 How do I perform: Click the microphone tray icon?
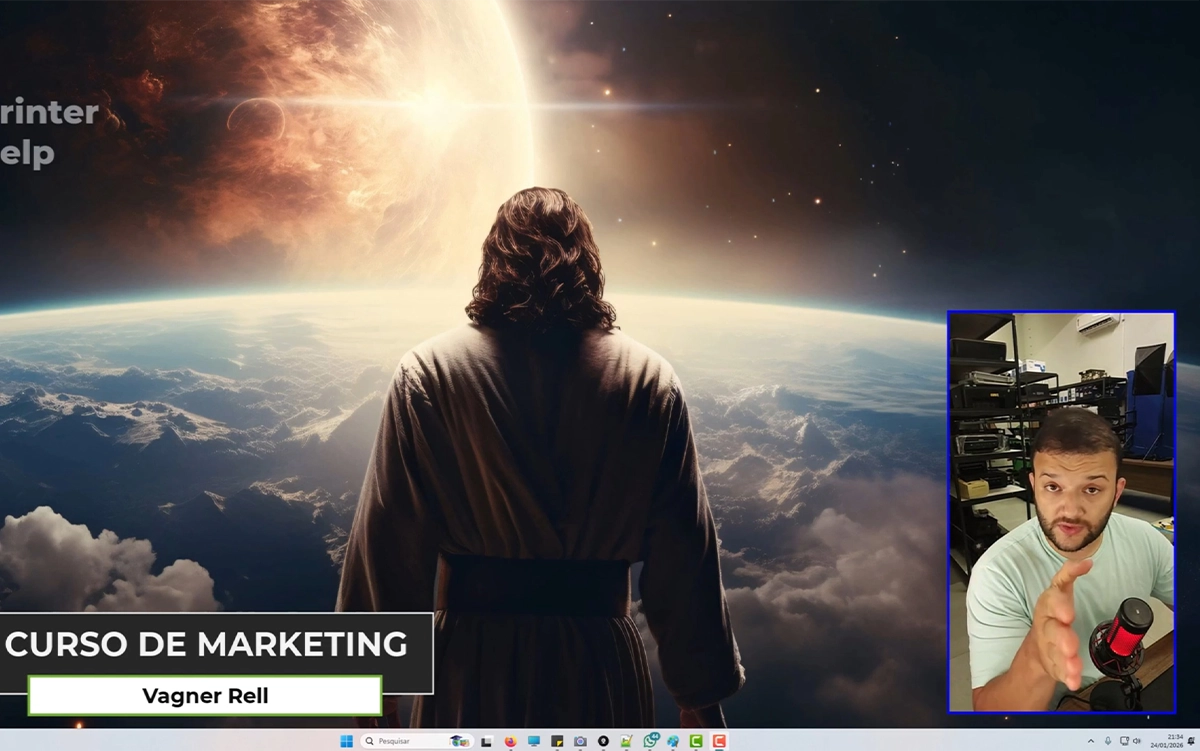[x=1108, y=741]
